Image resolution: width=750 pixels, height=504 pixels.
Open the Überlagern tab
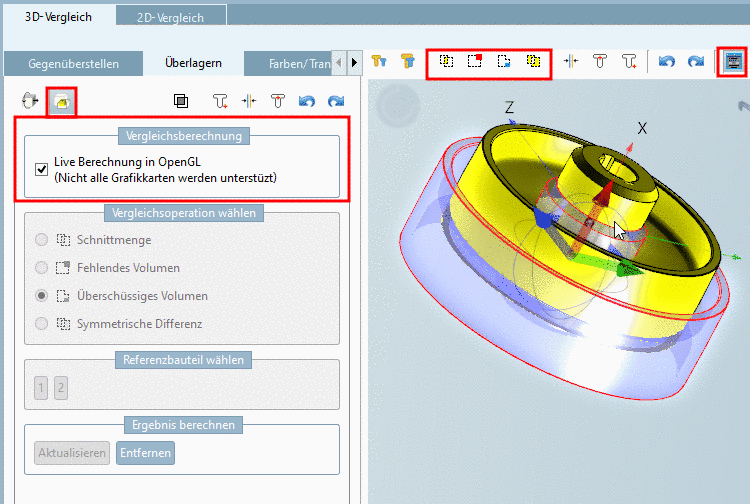tap(193, 63)
